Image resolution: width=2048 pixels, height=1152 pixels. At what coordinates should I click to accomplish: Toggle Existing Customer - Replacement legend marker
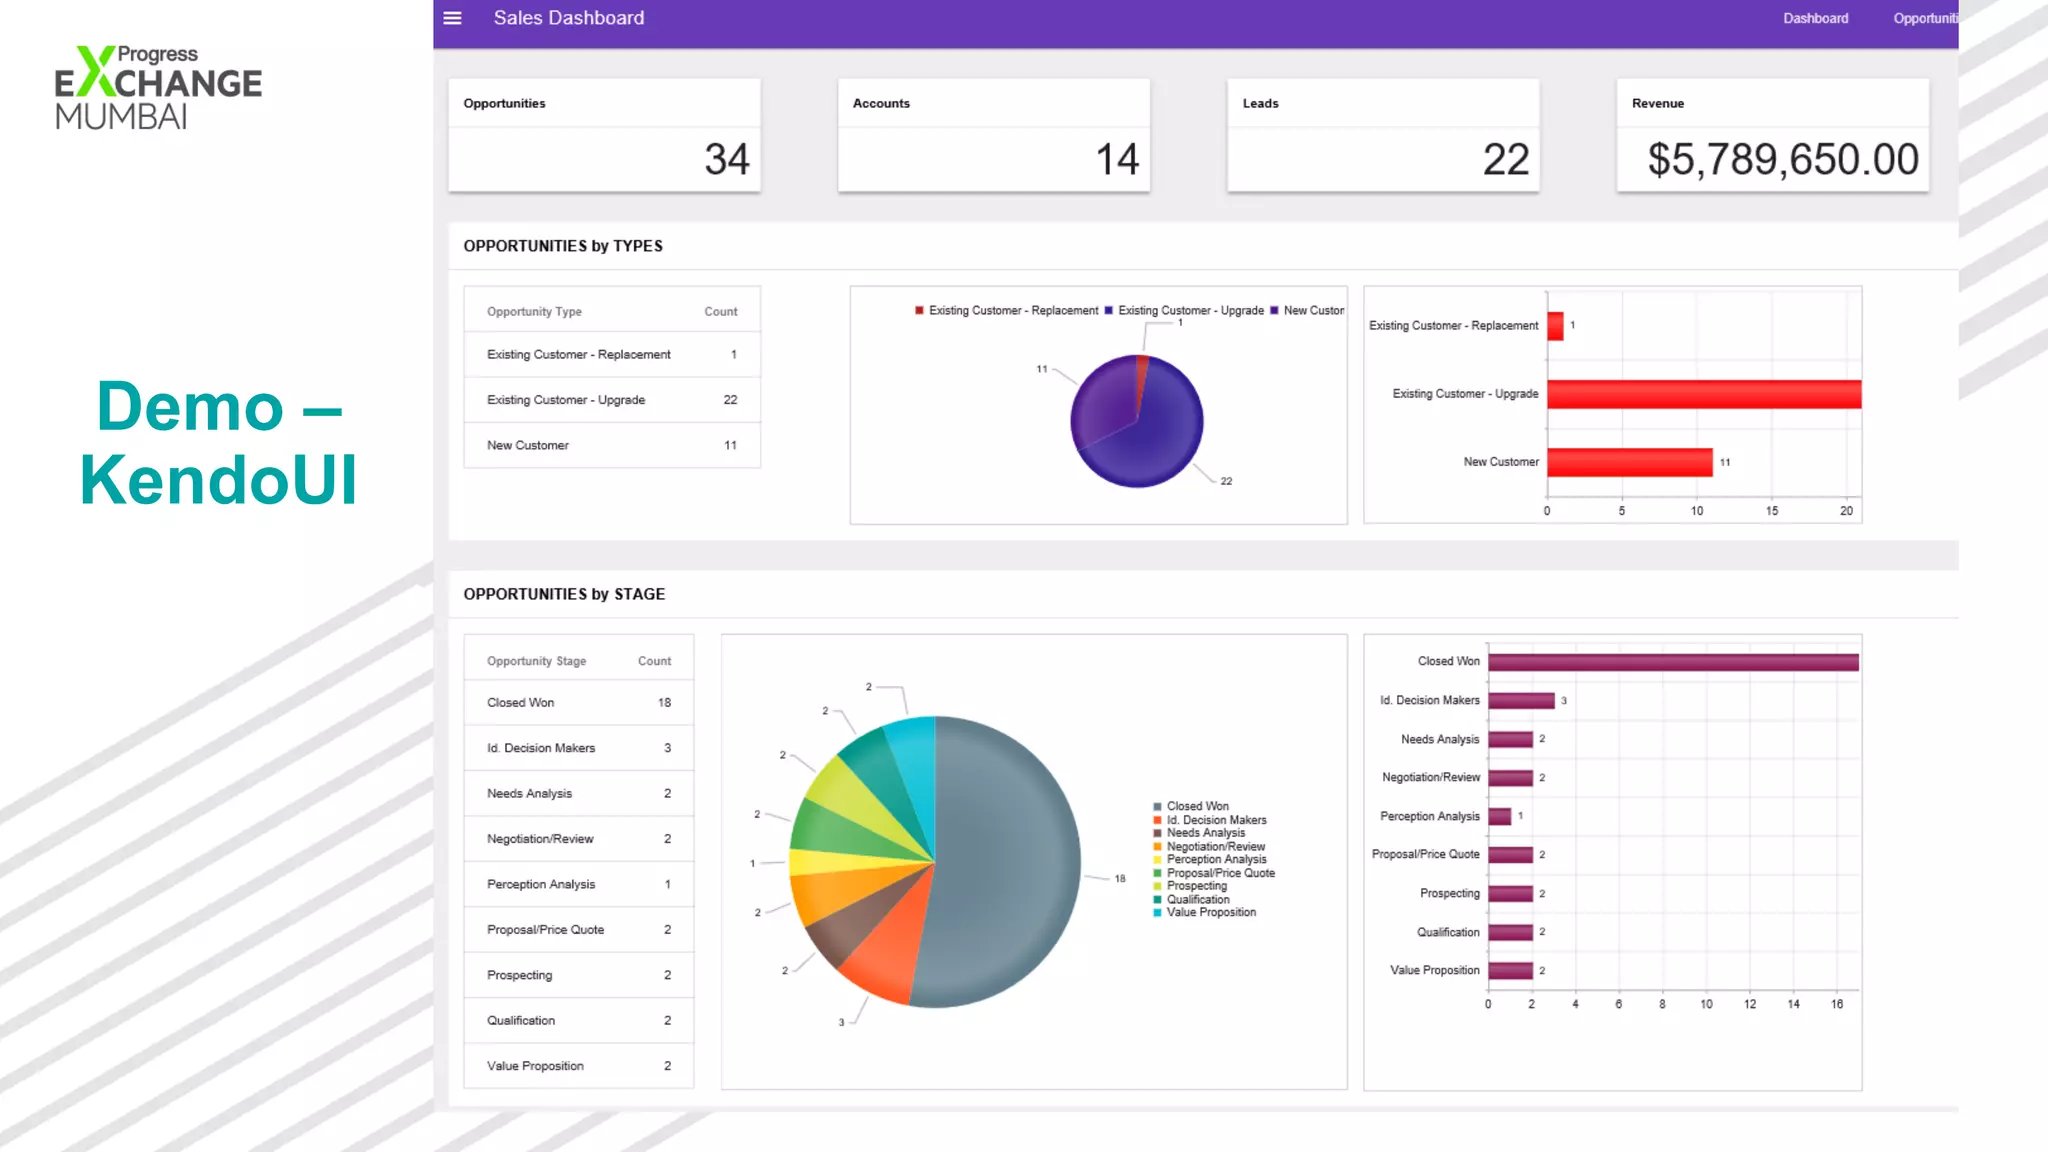point(919,311)
